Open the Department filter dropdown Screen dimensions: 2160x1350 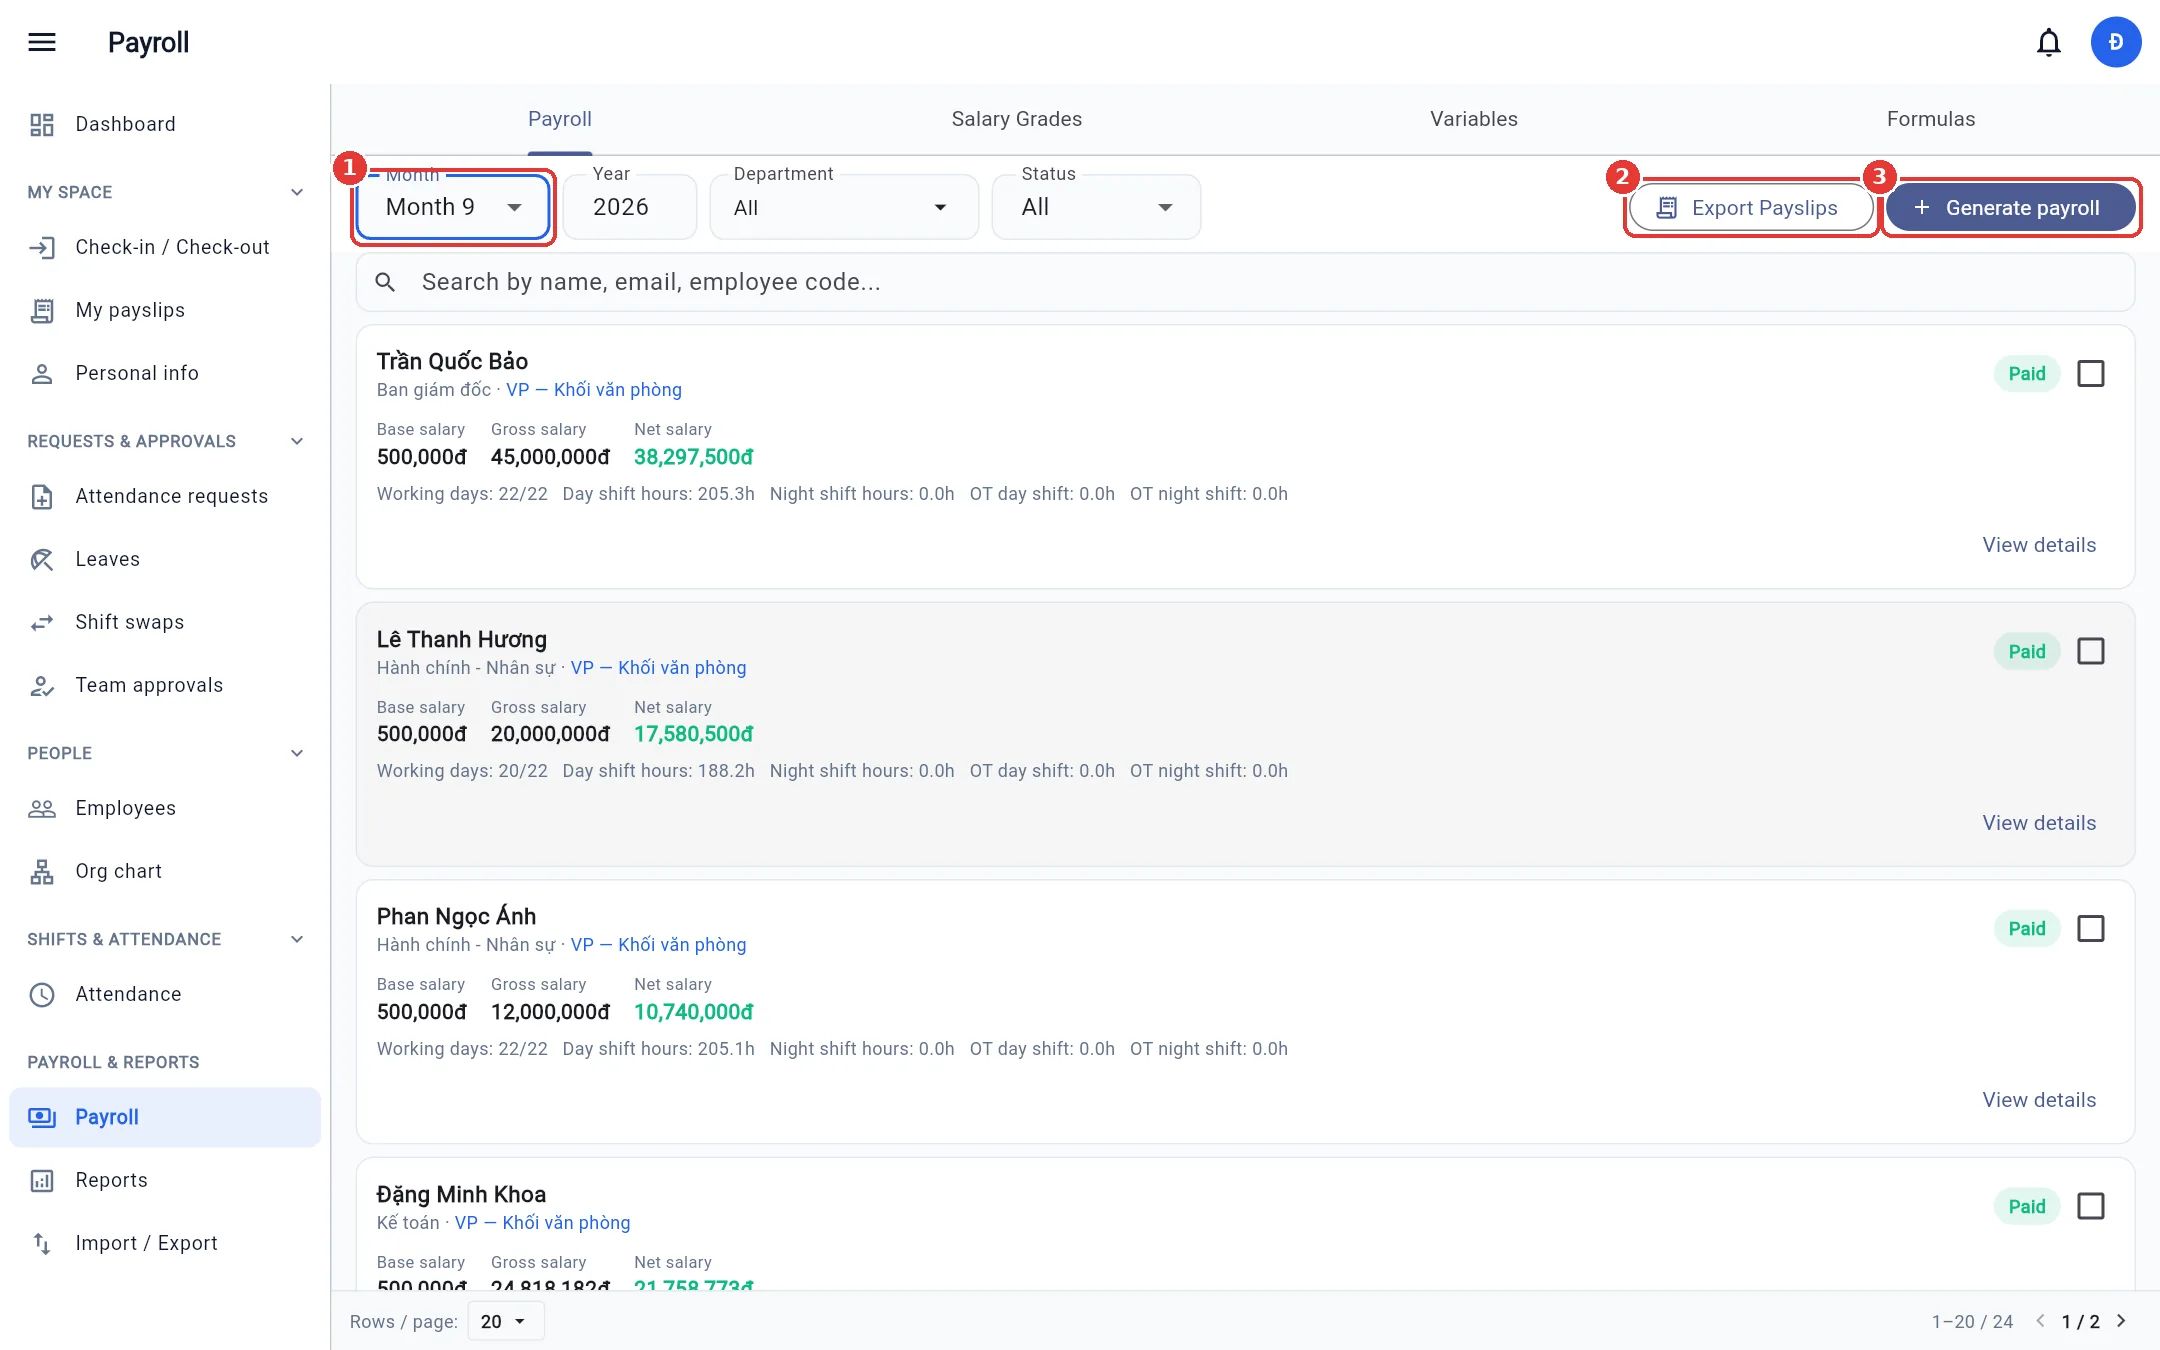coord(843,207)
